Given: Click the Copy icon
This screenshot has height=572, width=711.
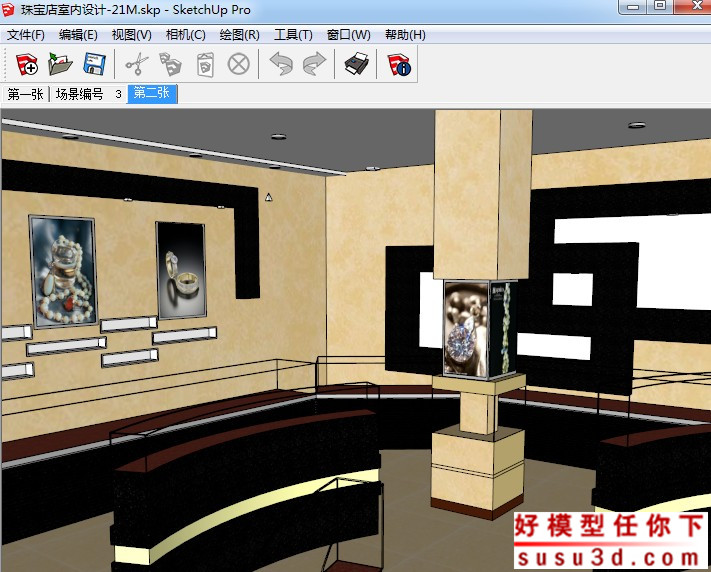Looking at the screenshot, I should pyautogui.click(x=170, y=64).
